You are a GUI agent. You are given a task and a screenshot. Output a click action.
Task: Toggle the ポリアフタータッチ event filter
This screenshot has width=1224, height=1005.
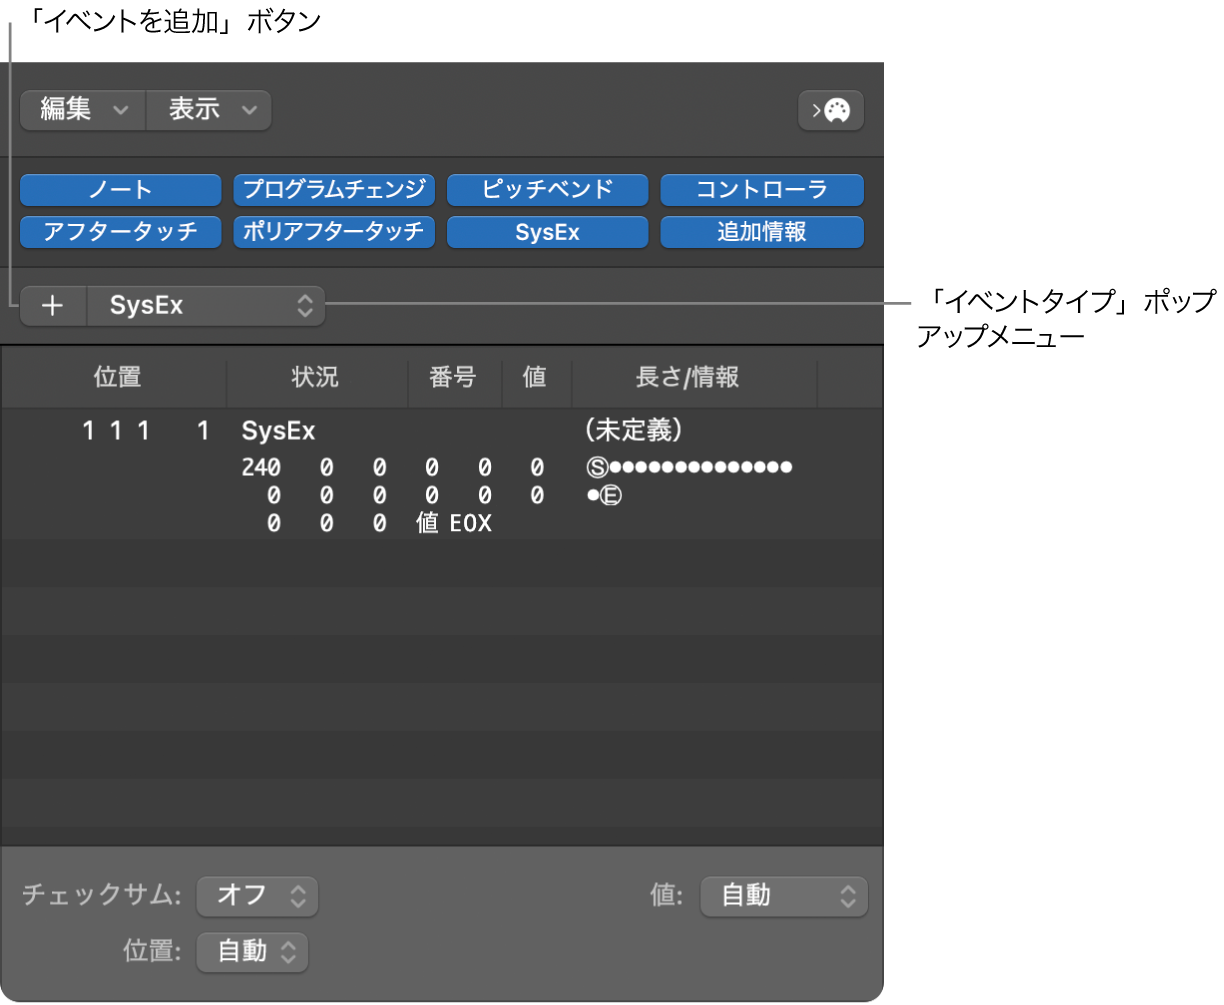(334, 232)
